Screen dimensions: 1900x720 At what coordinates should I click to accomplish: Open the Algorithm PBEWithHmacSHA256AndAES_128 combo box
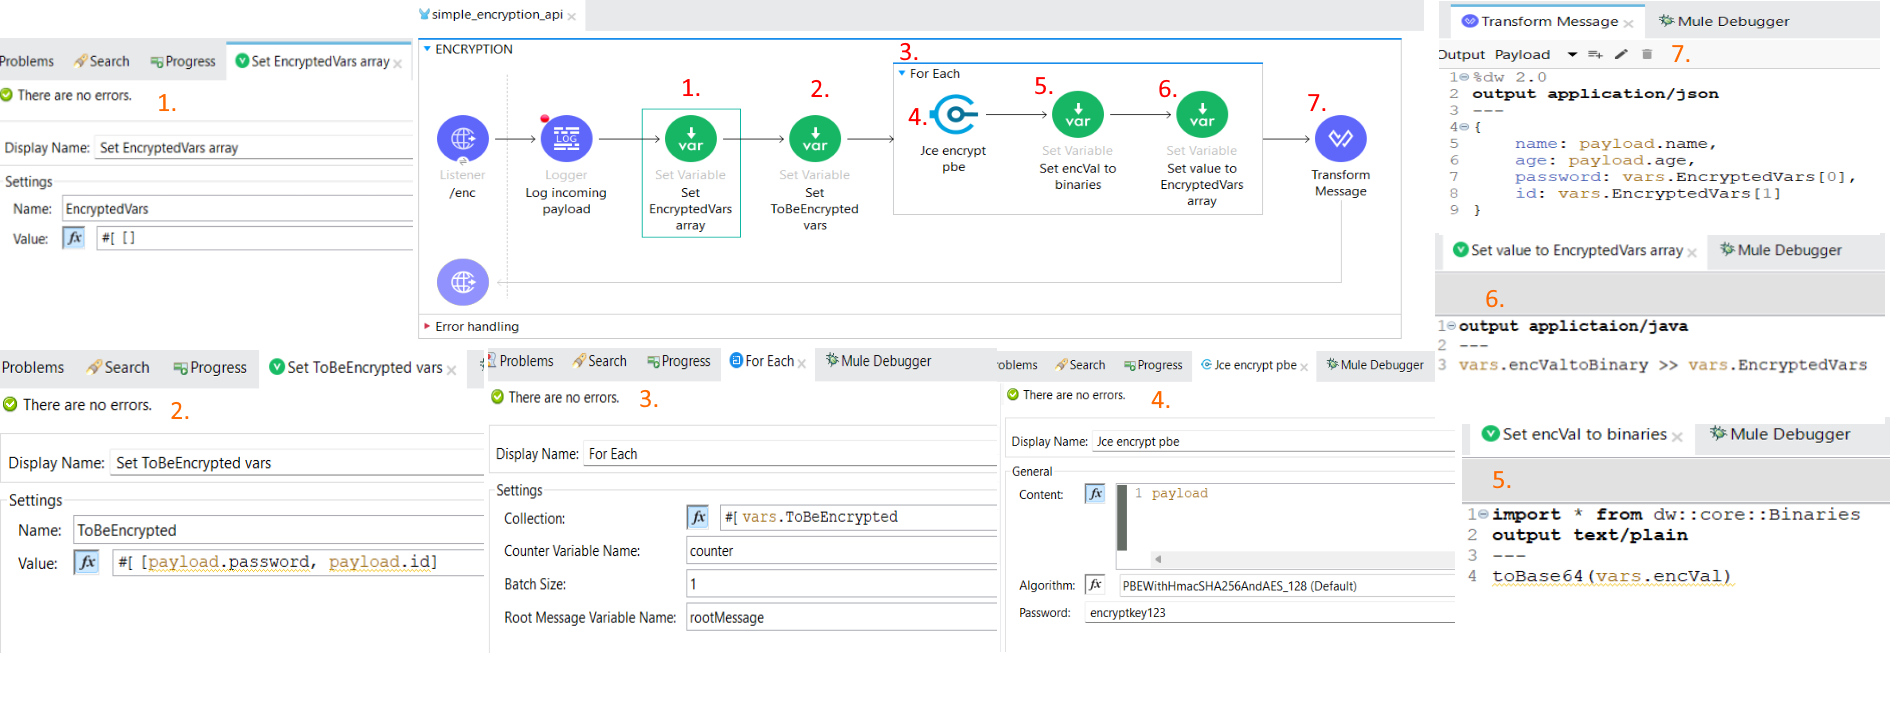pyautogui.click(x=1286, y=586)
